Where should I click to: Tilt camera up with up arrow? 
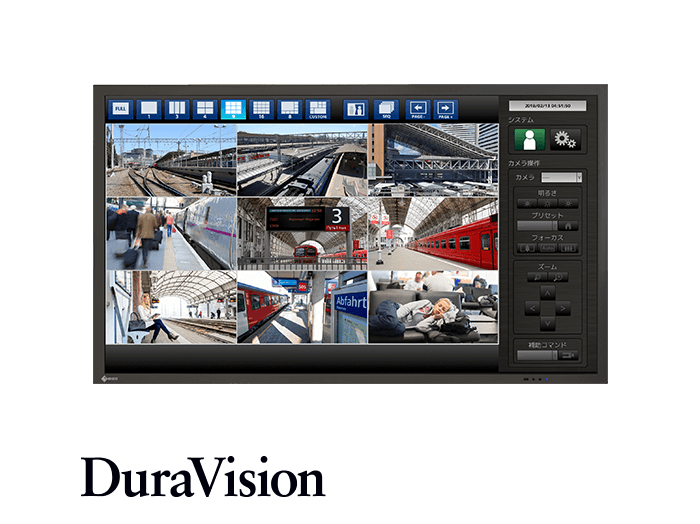(548, 293)
